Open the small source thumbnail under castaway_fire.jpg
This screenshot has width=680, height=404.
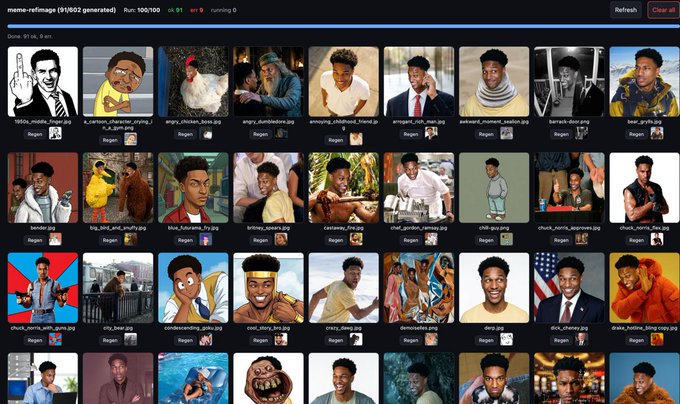click(356, 239)
